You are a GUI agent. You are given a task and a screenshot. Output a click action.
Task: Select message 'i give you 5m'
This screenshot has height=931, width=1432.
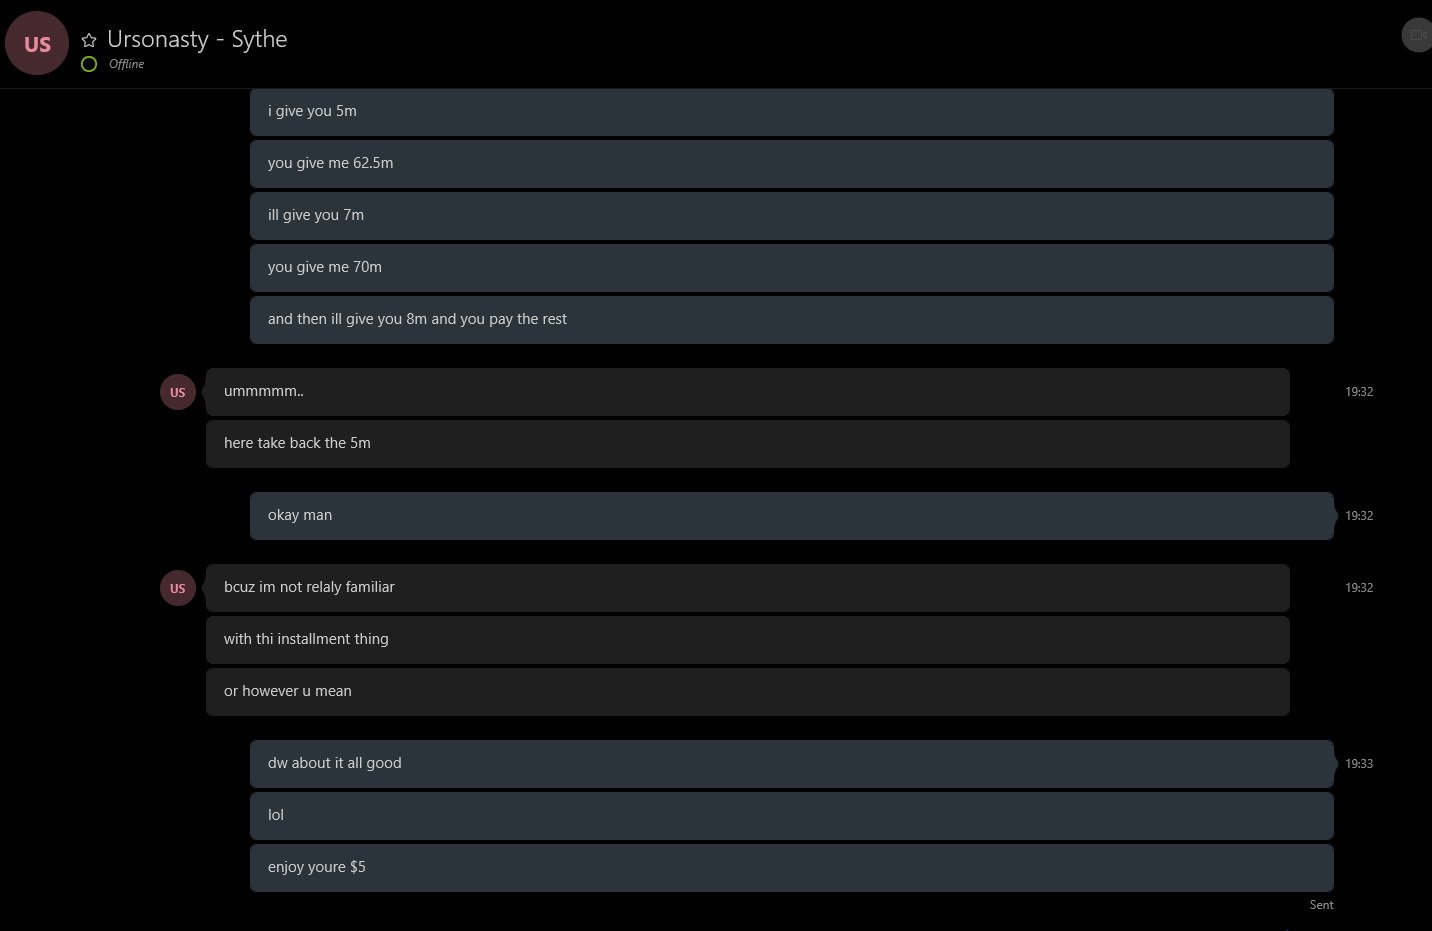[791, 111]
